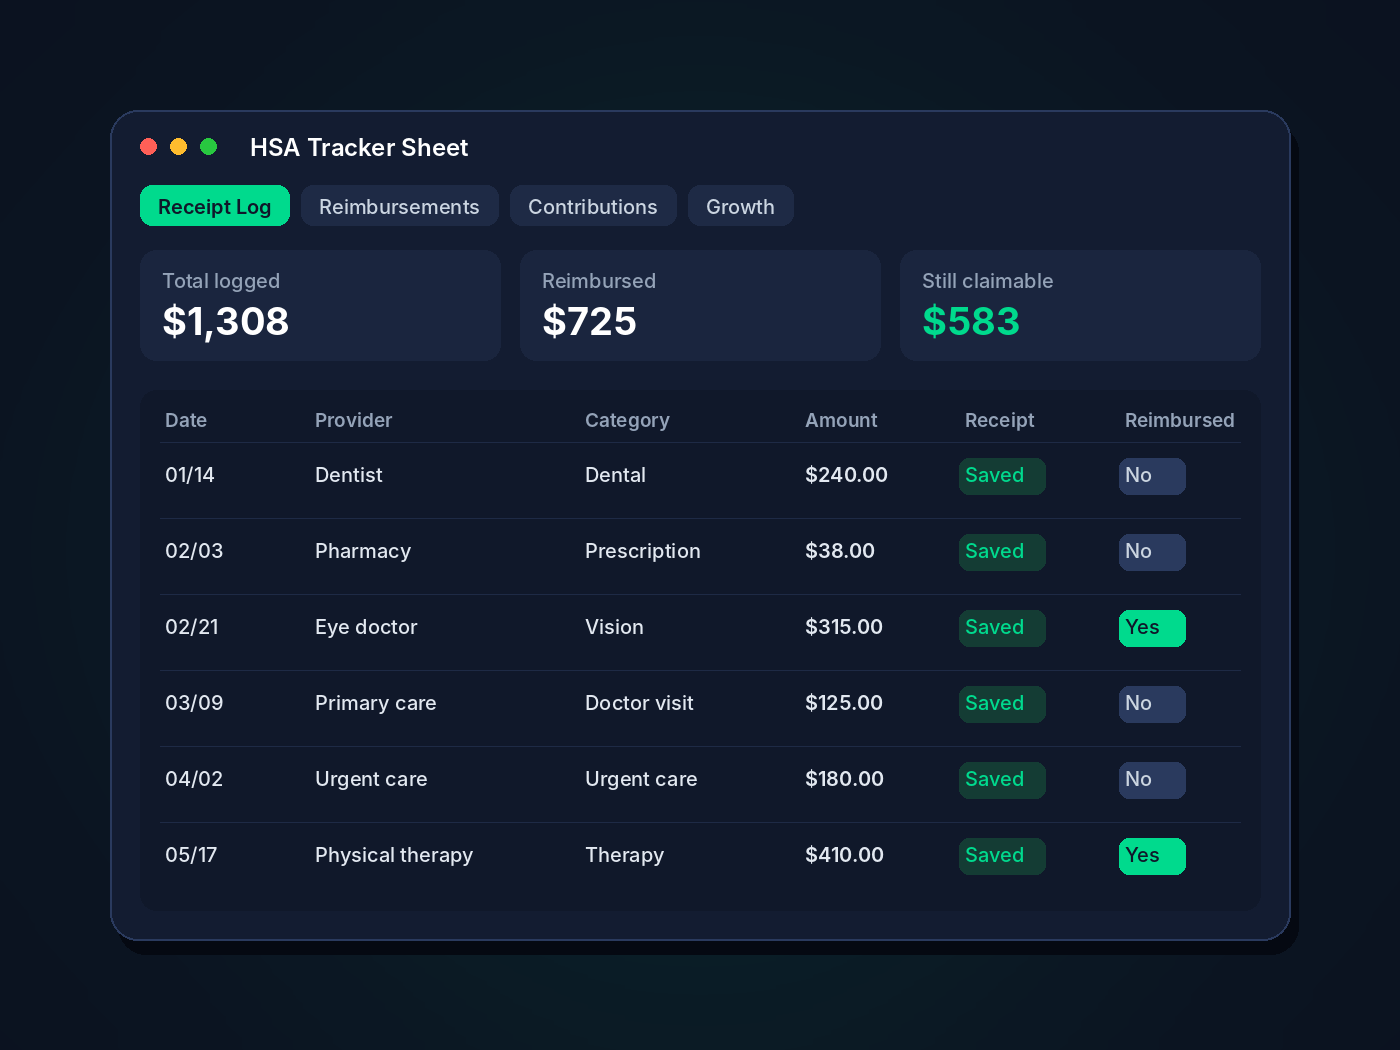Toggle Yes badge on Physical therapy row
This screenshot has height=1050, width=1400.
[1152, 856]
